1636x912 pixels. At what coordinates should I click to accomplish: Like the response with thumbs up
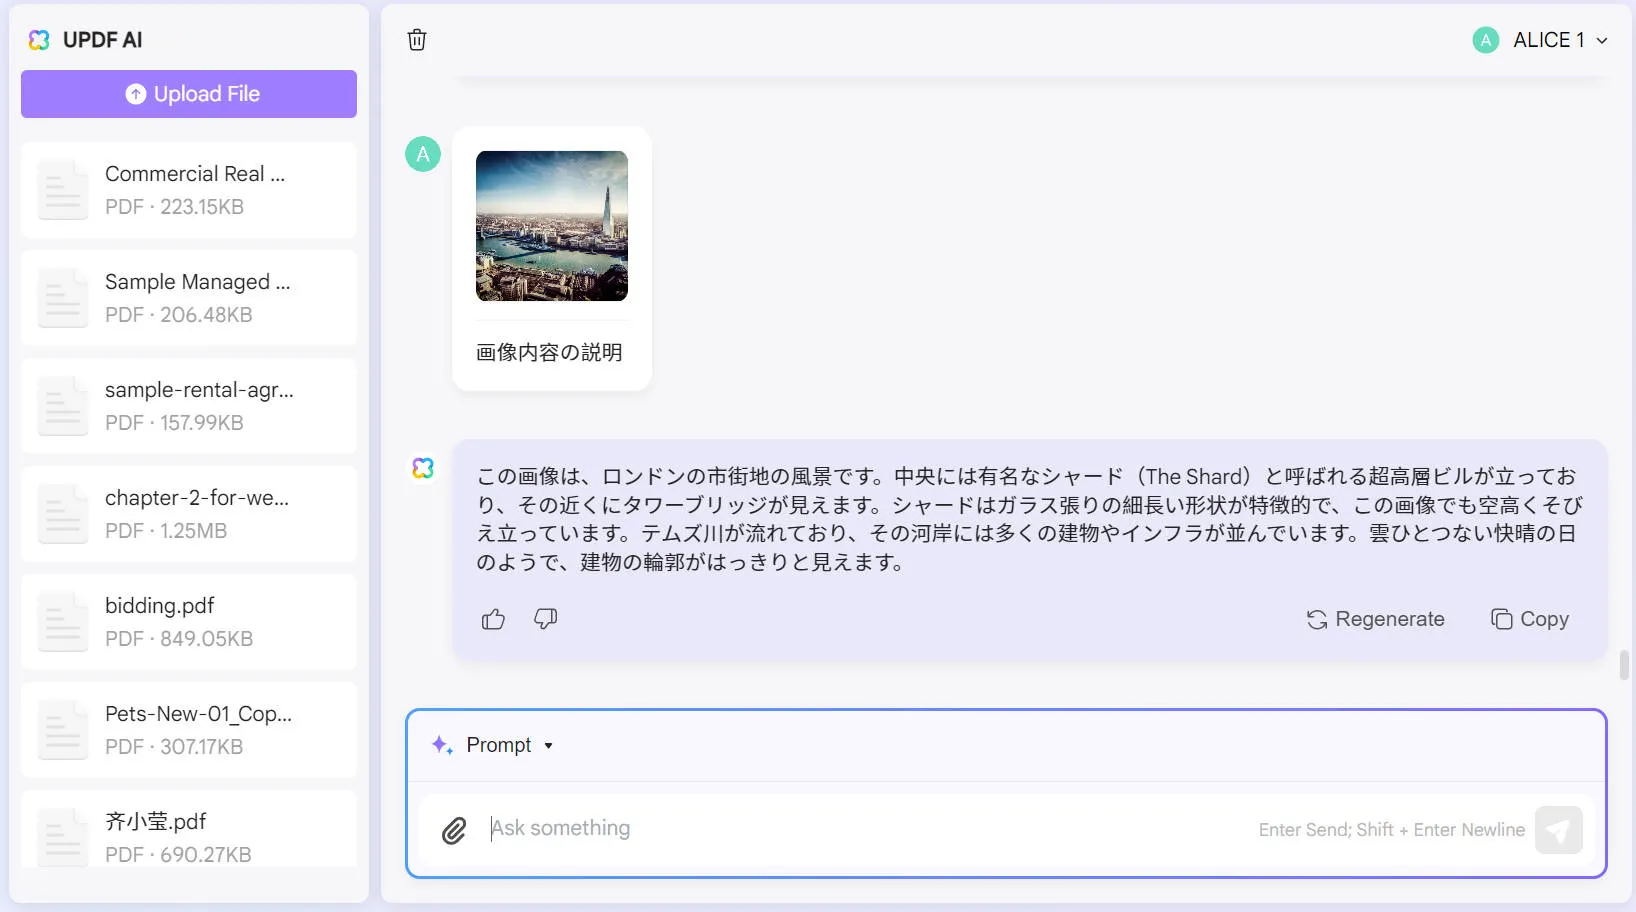pos(493,620)
